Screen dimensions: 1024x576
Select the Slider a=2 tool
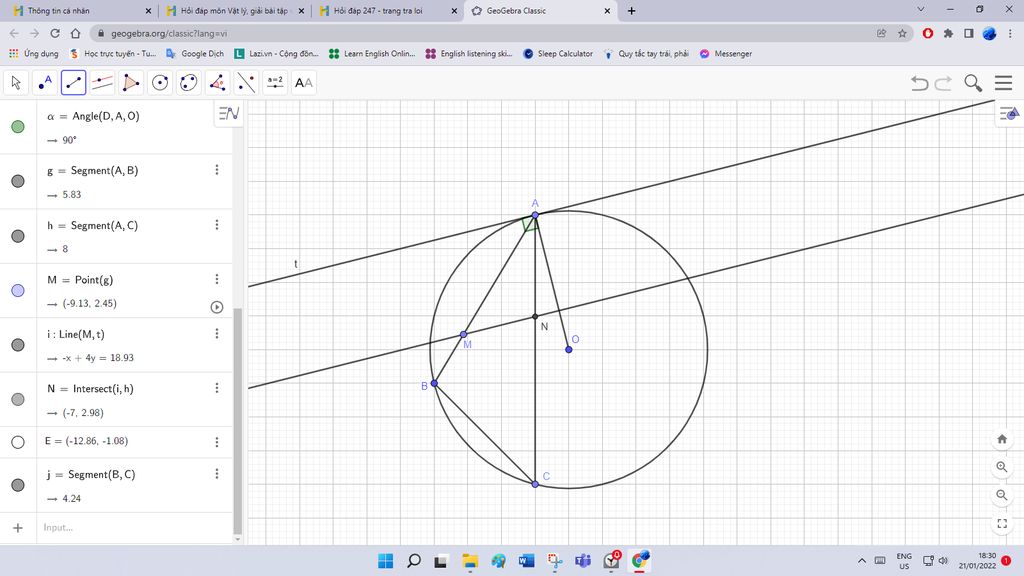275,83
